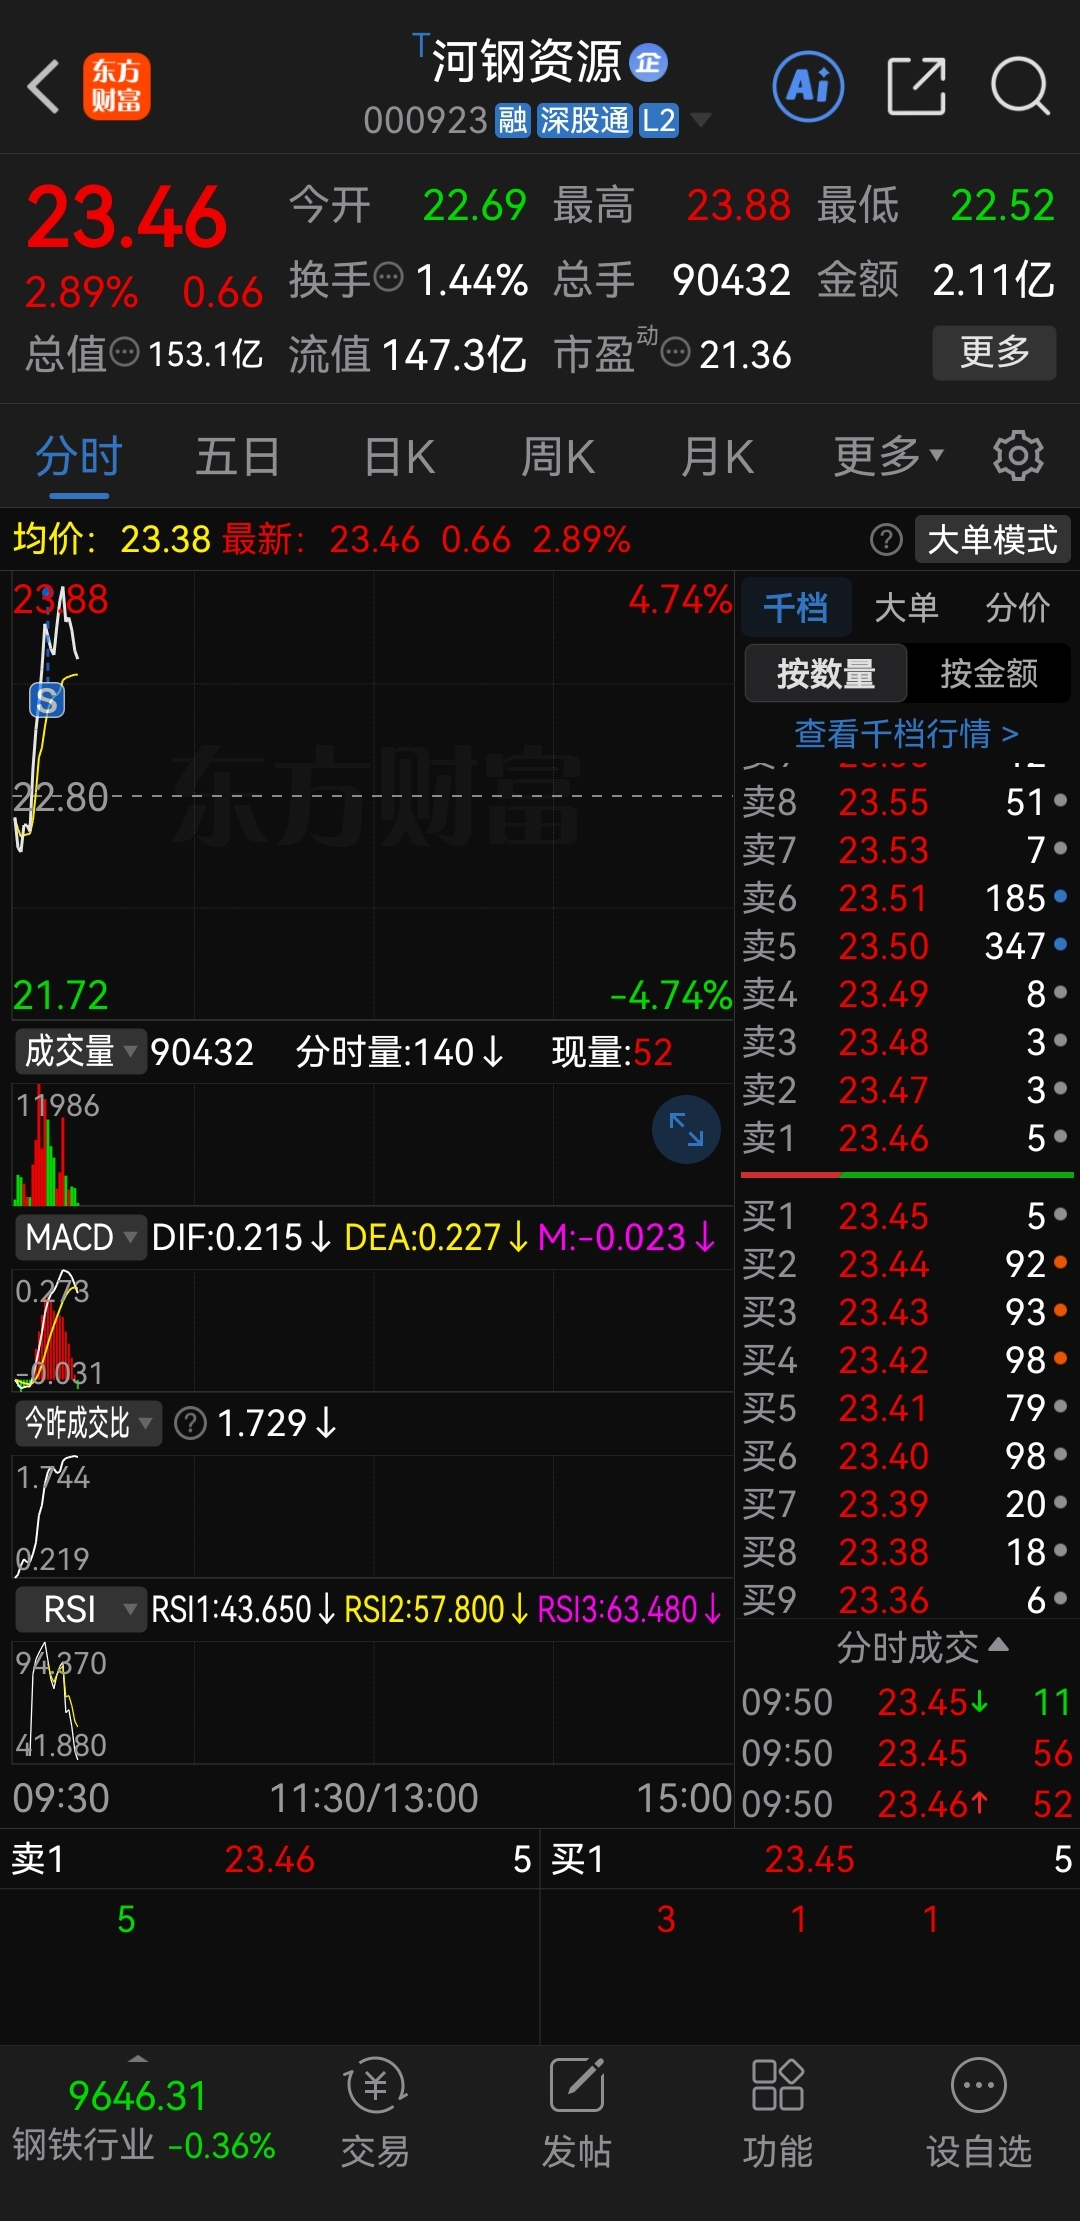1080x2221 pixels.
Task: Tap 买1 price 23.45 in order book
Action: click(x=884, y=1216)
